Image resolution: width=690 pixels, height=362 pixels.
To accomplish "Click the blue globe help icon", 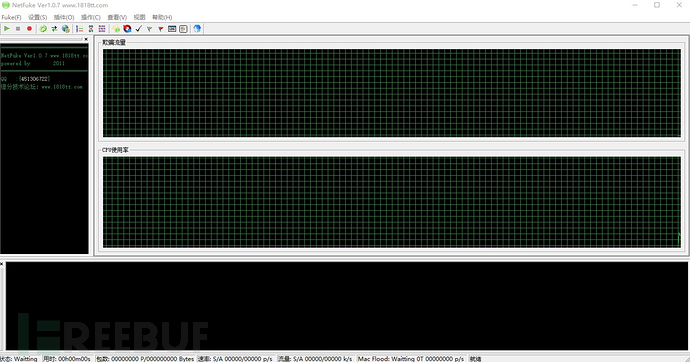I will click(197, 29).
